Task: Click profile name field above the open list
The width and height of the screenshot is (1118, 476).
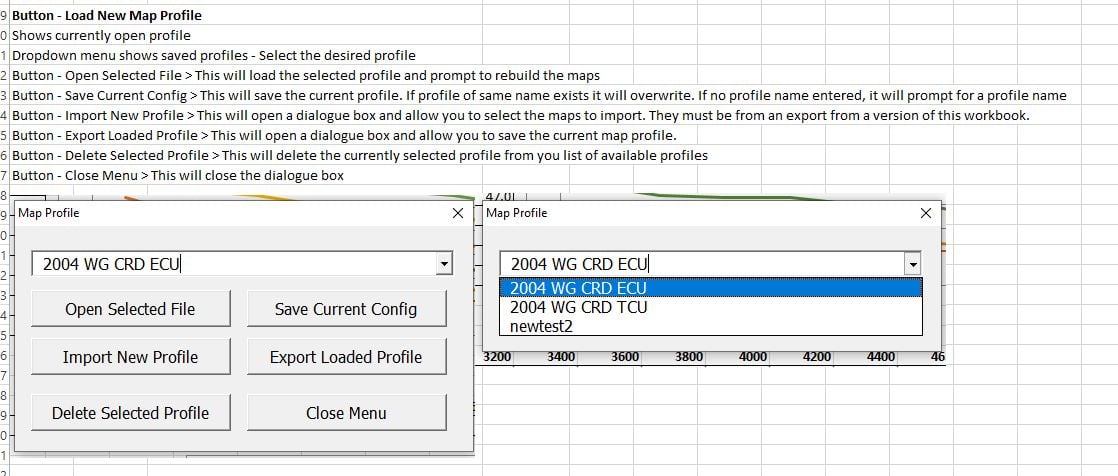Action: click(700, 264)
